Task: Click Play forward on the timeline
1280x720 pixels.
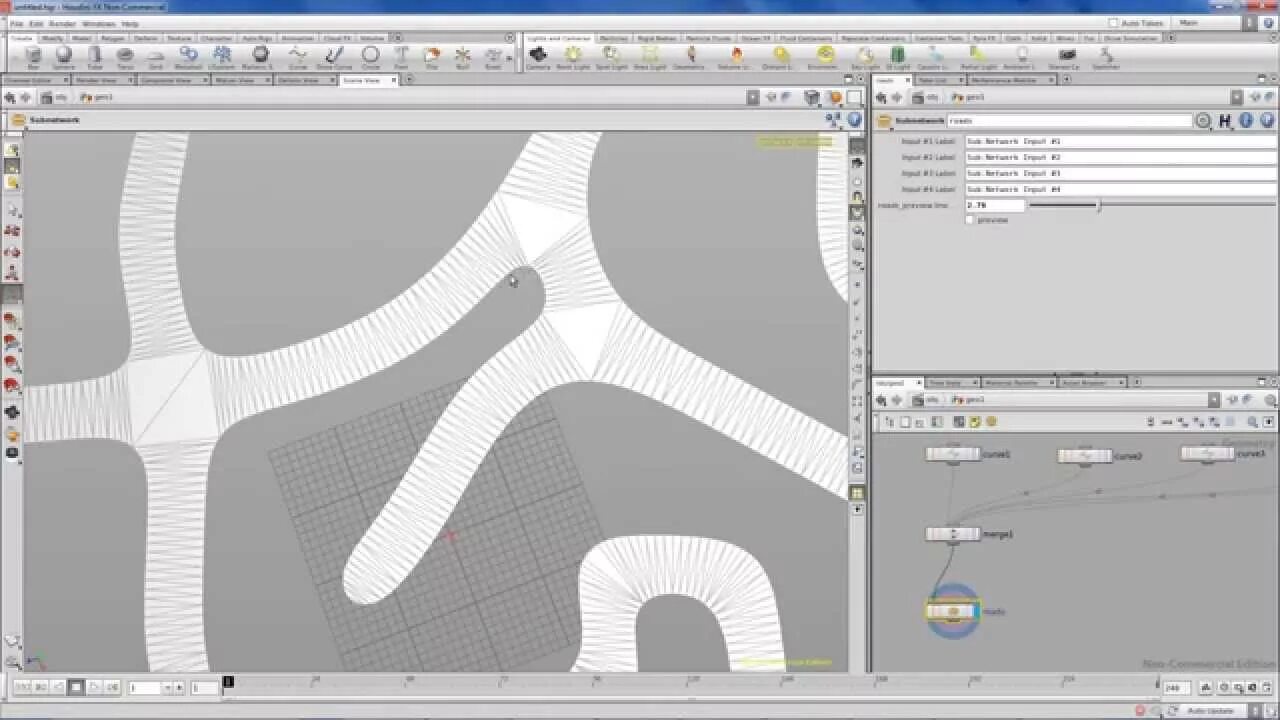Action: pyautogui.click(x=94, y=687)
